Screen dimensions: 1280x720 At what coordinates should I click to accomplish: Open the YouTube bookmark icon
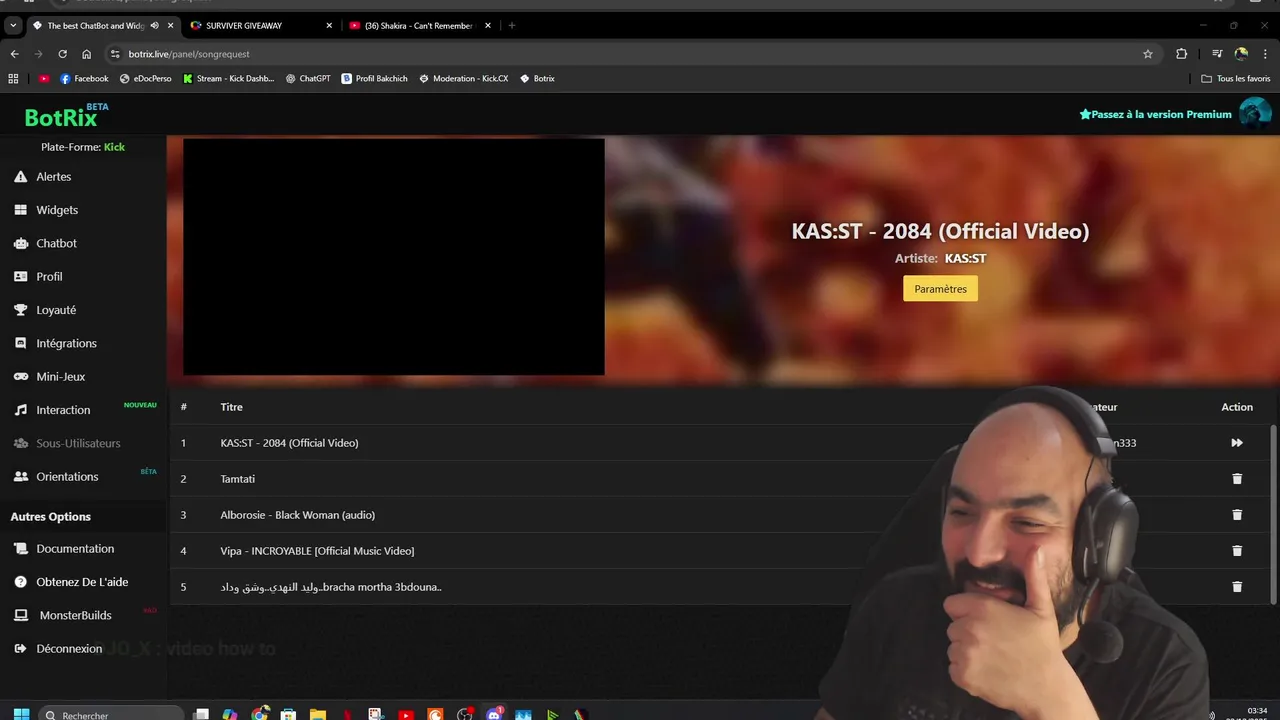44,79
